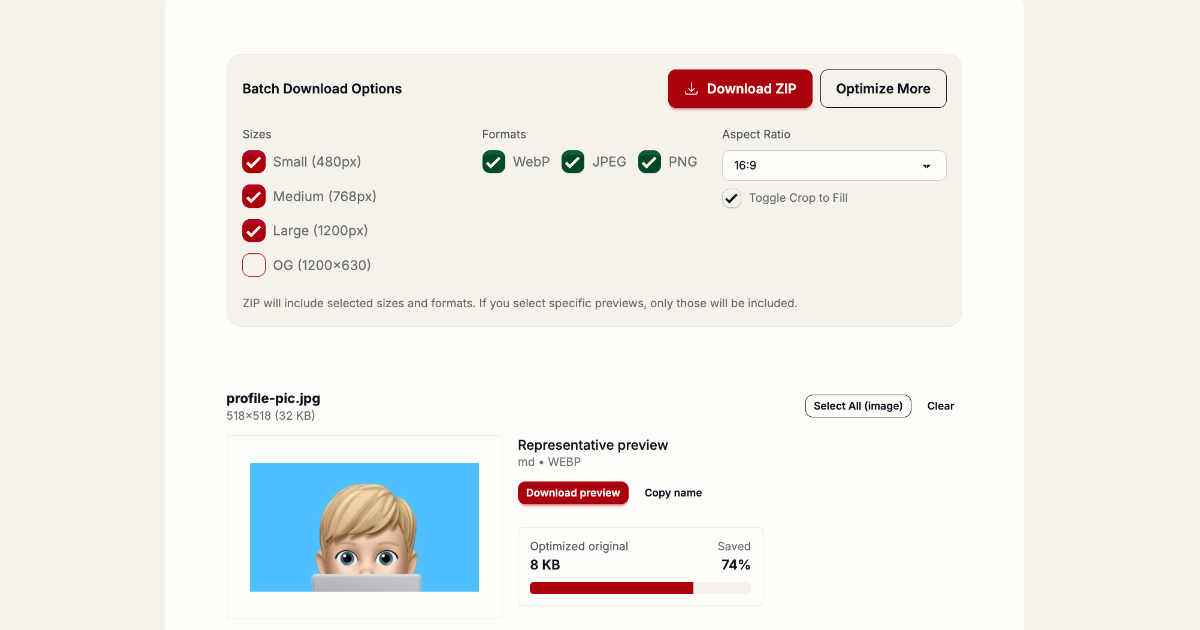Screen dimensions: 1200x630
Task: Click the checkmark icon beside WebP
Action: [493, 161]
